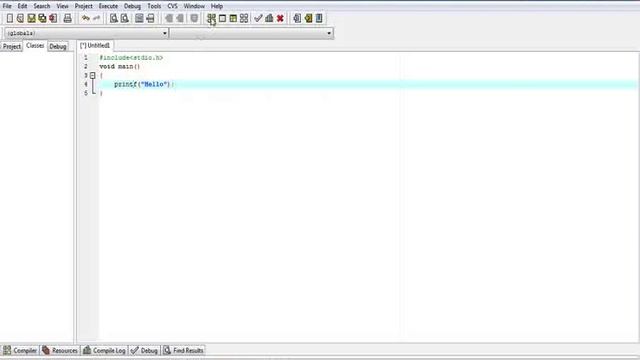The width and height of the screenshot is (640, 360).
Task: Open the Debug bottom panel tab
Action: 144,350
